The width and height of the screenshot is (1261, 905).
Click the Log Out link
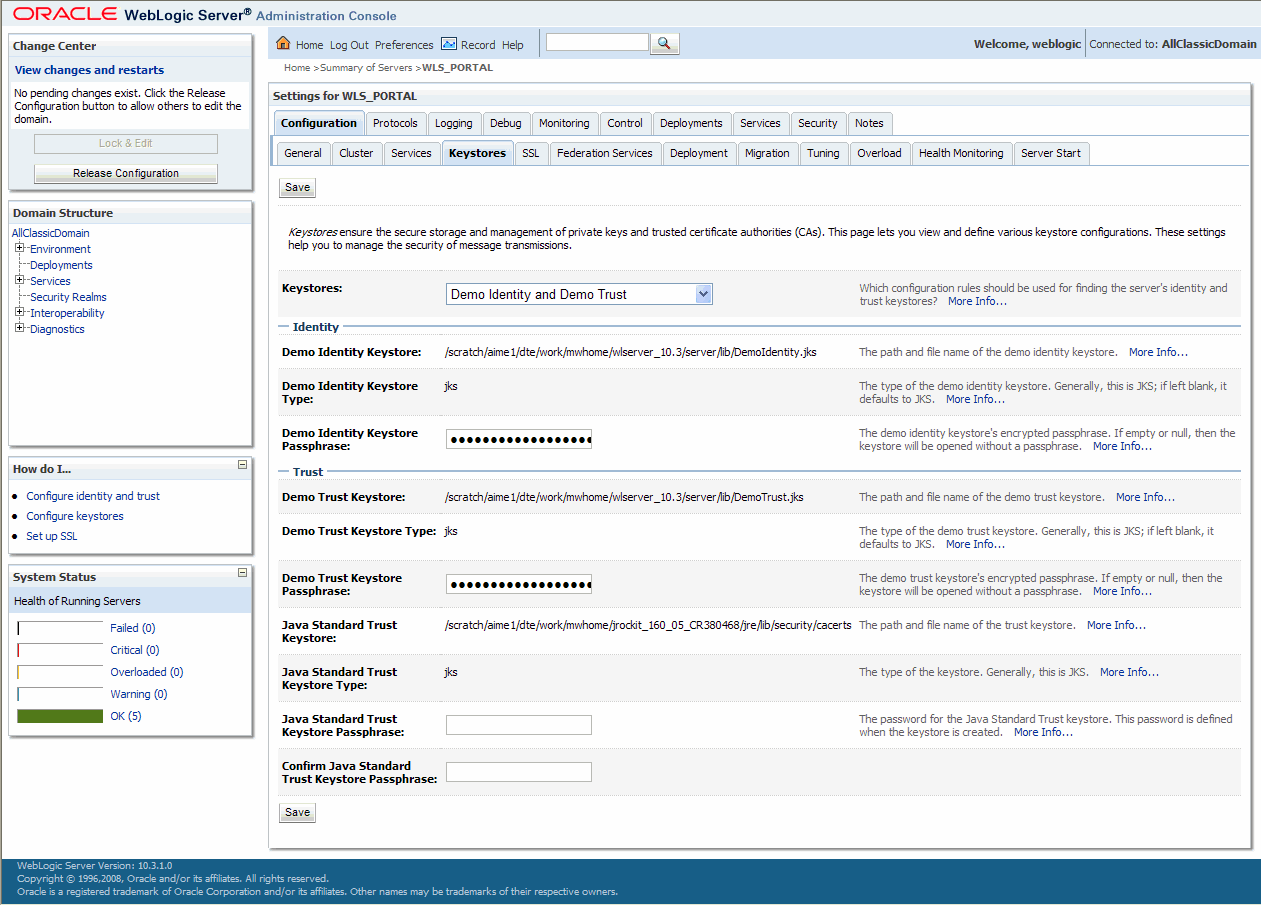coord(349,45)
